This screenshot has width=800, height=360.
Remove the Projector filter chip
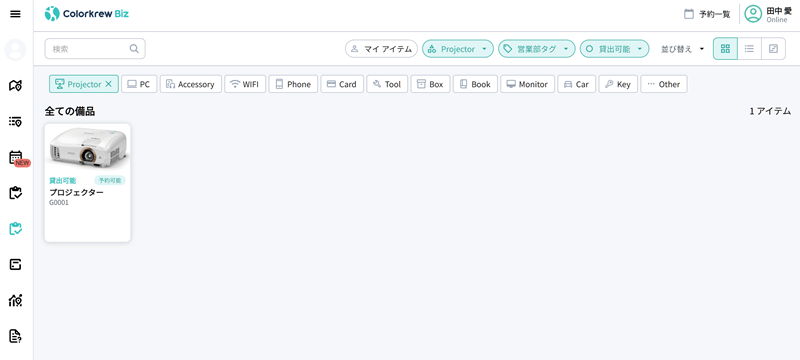tap(108, 84)
